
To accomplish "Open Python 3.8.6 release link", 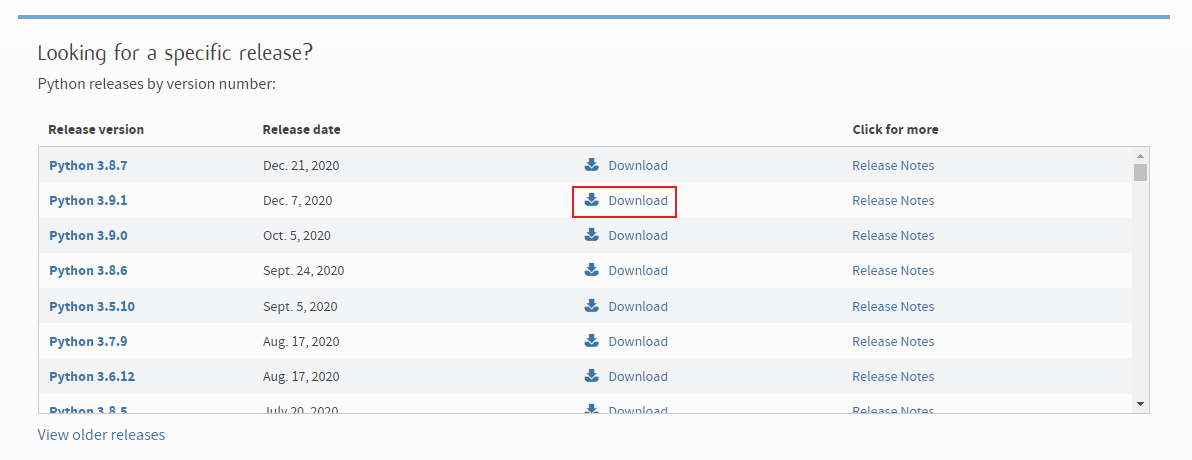I will 88,271.
